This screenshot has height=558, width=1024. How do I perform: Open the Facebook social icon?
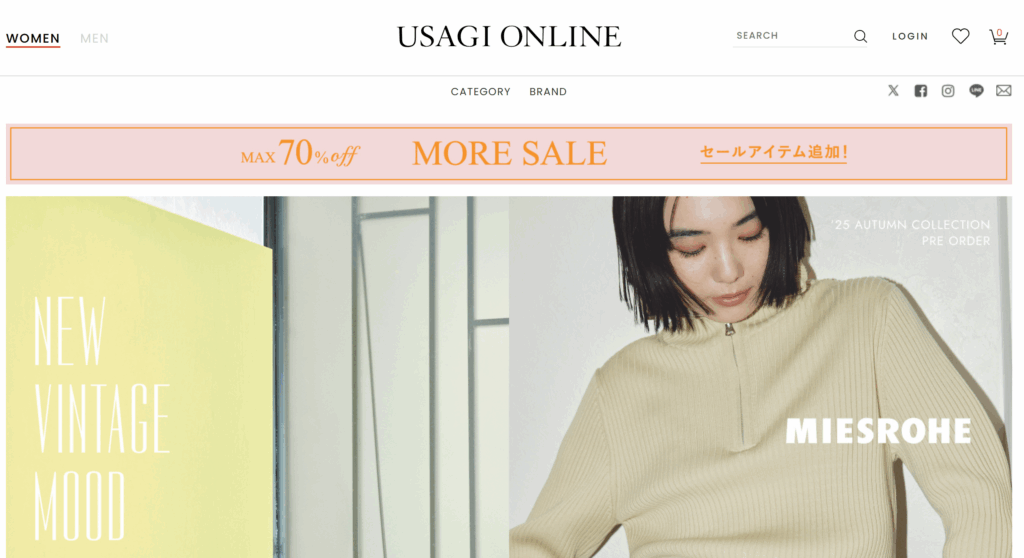tap(920, 91)
